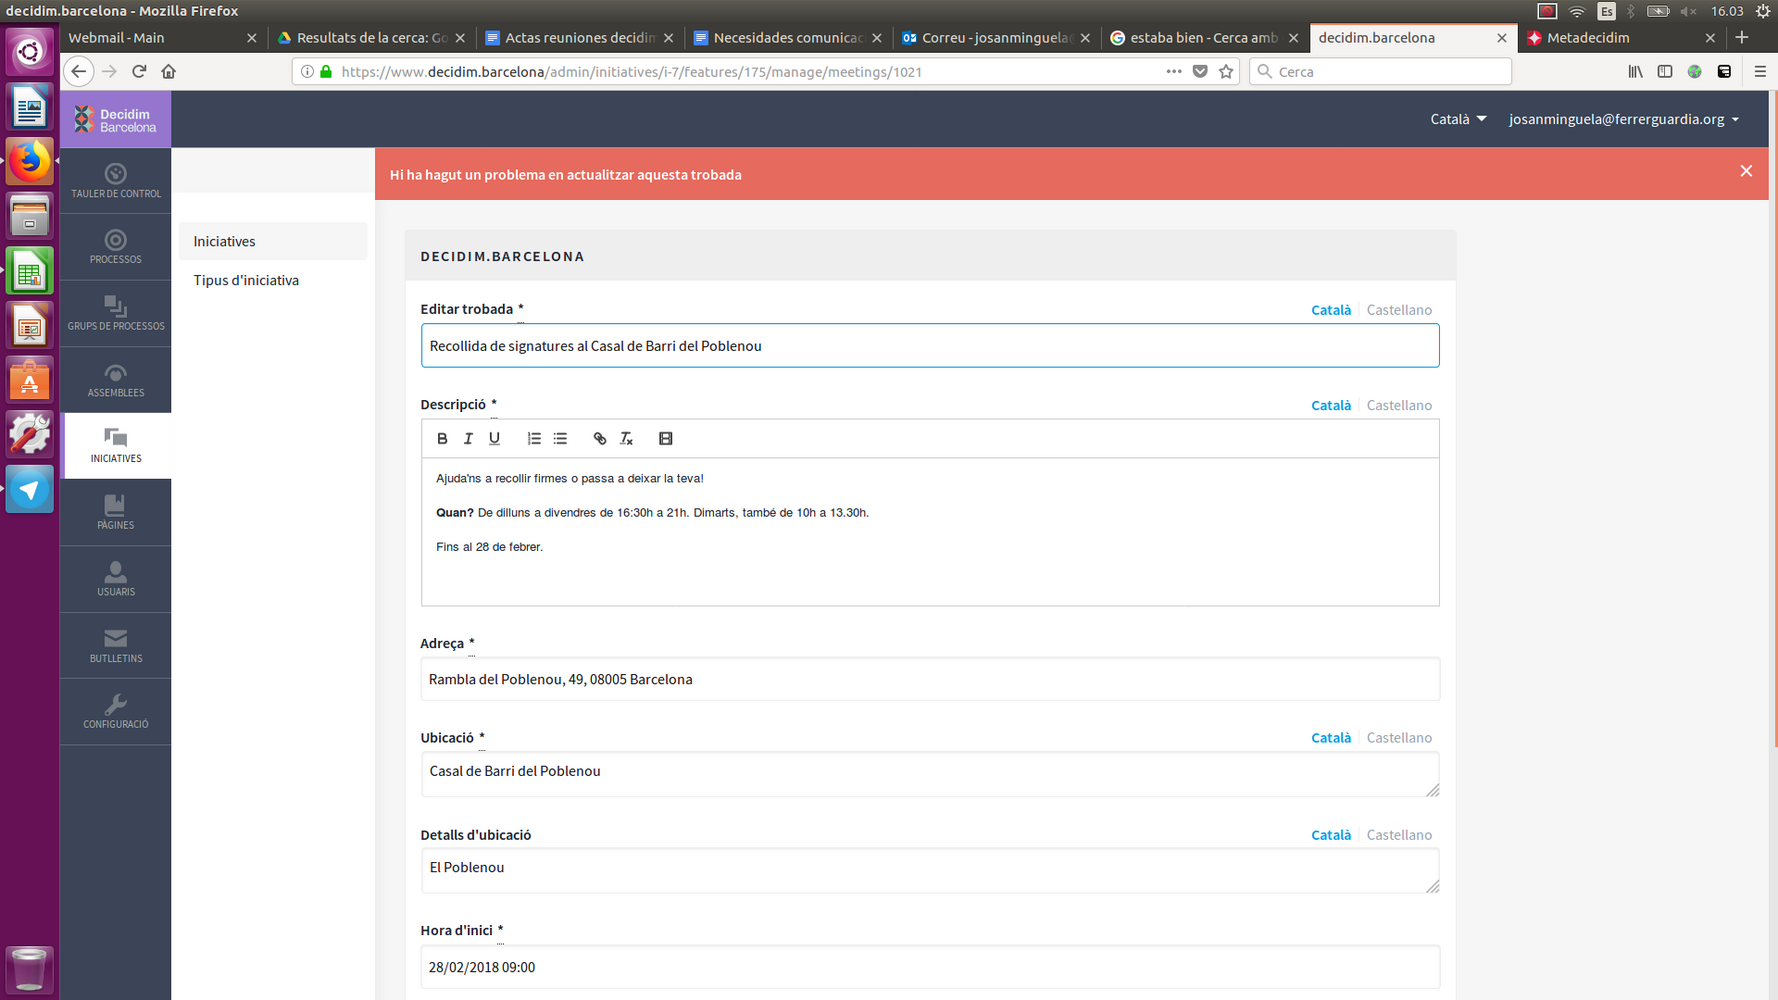Switch title field to Castellano

[x=1398, y=310]
